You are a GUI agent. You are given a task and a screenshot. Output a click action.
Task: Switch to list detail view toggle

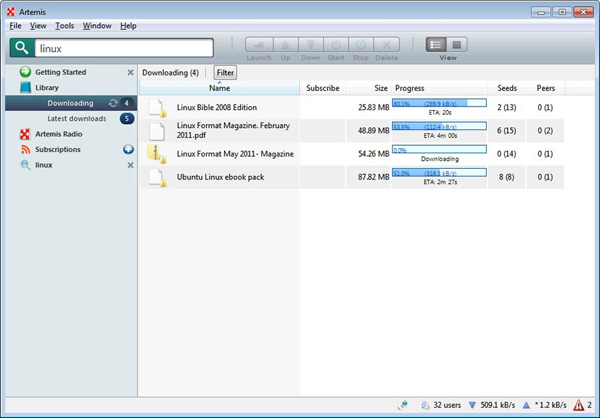(x=436, y=45)
